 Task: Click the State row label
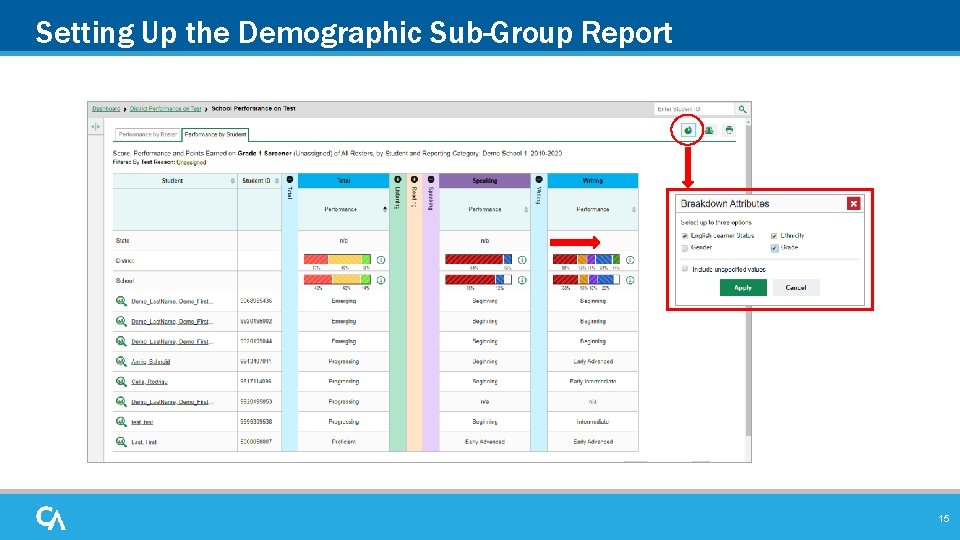pos(122,241)
